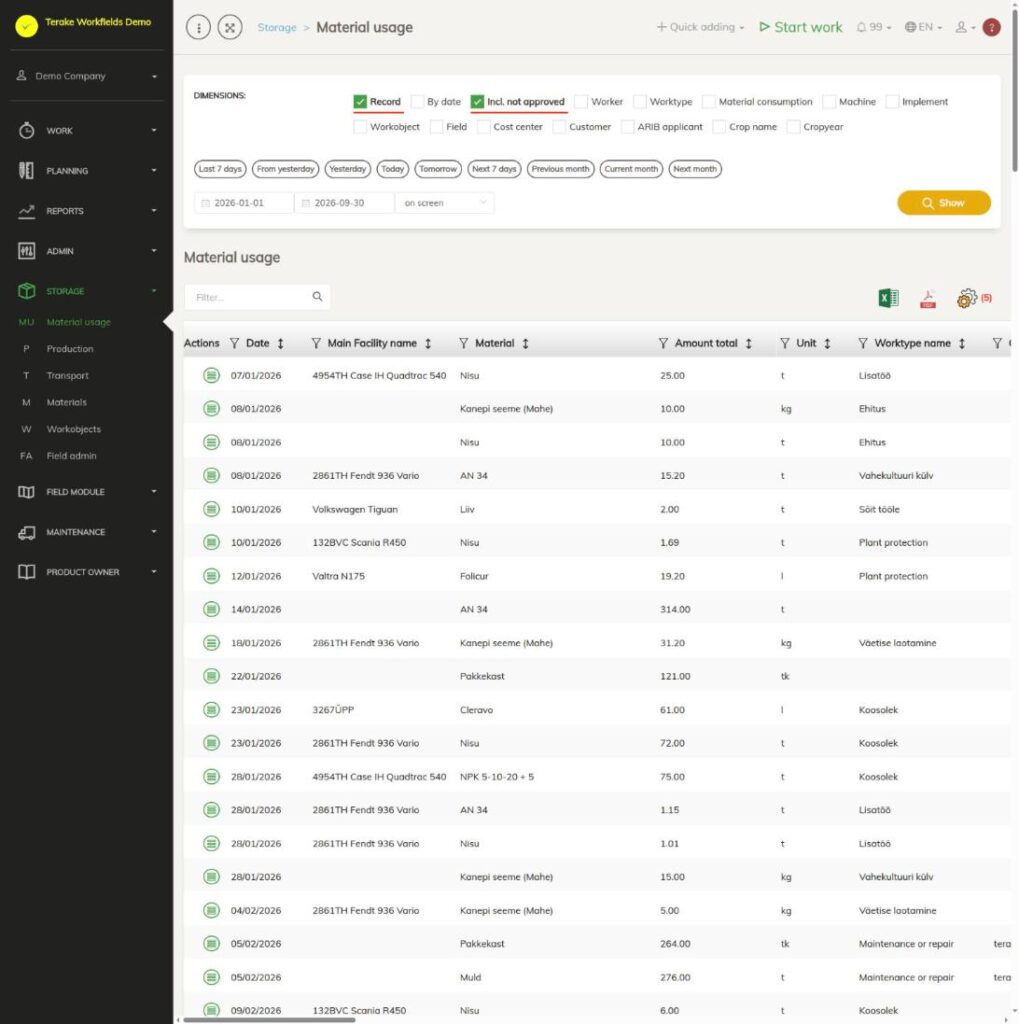
Task: Select the Last 7 days range
Action: pyautogui.click(x=220, y=169)
